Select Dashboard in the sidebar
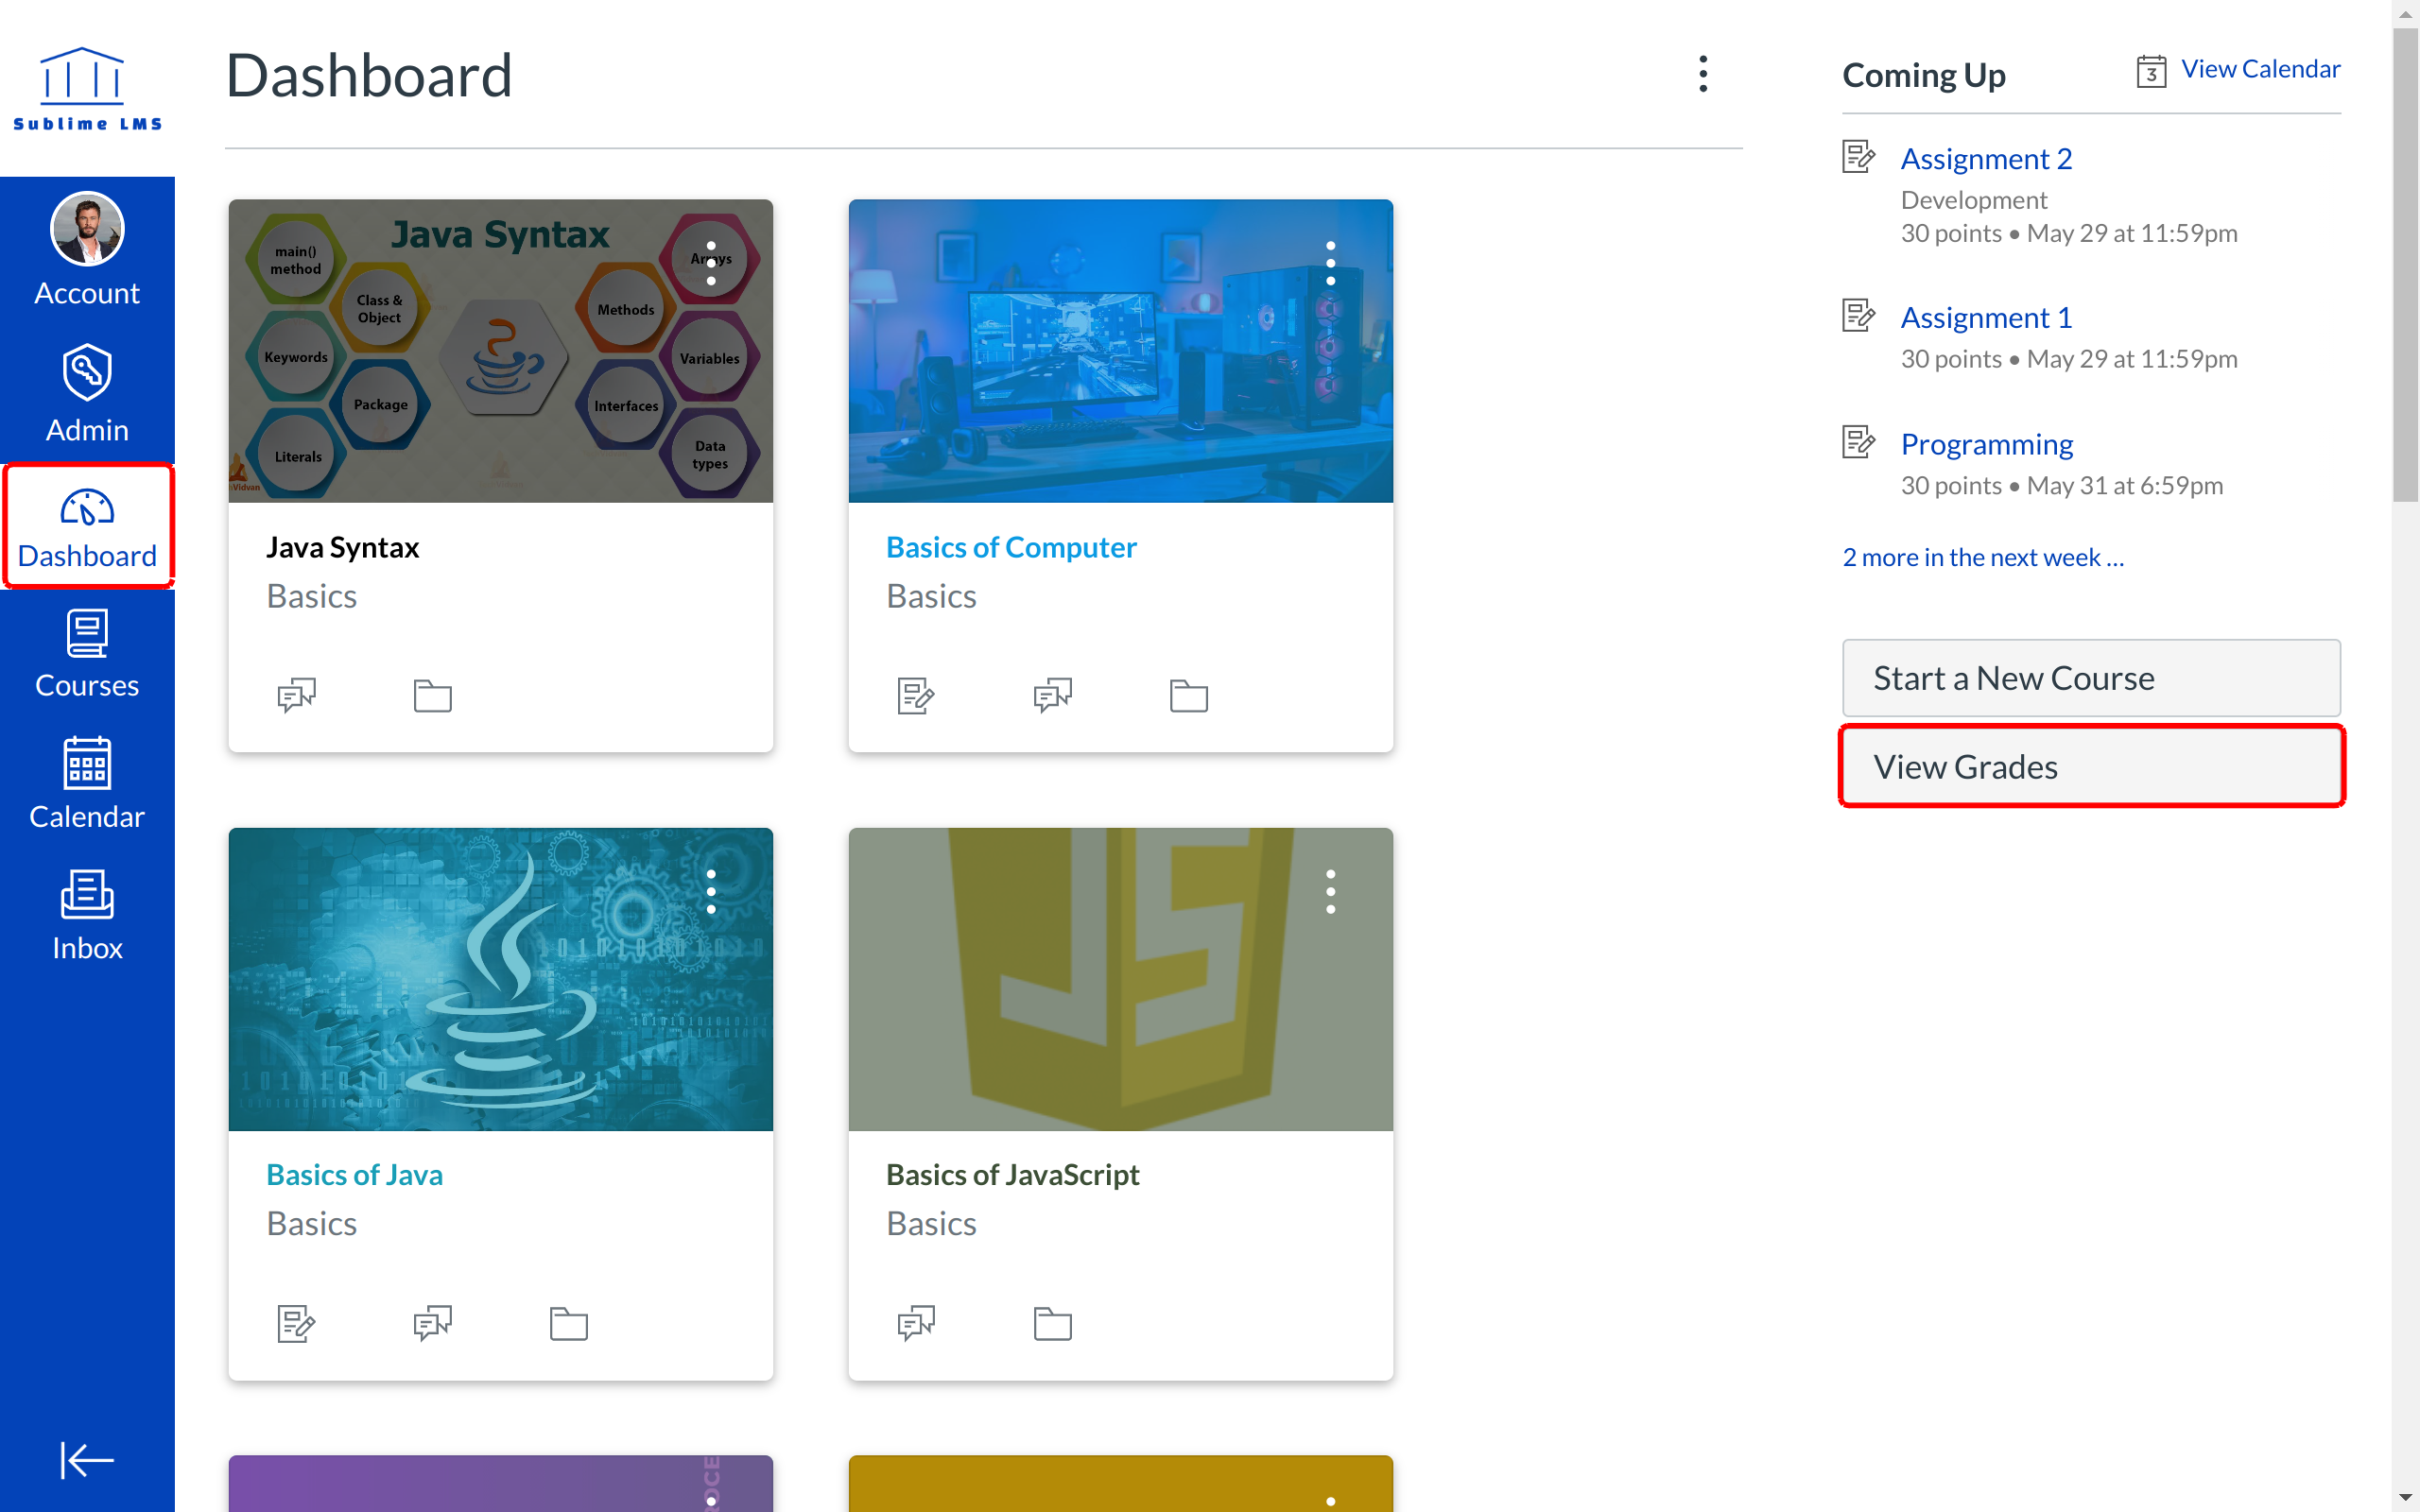2420x1512 pixels. pyautogui.click(x=87, y=527)
